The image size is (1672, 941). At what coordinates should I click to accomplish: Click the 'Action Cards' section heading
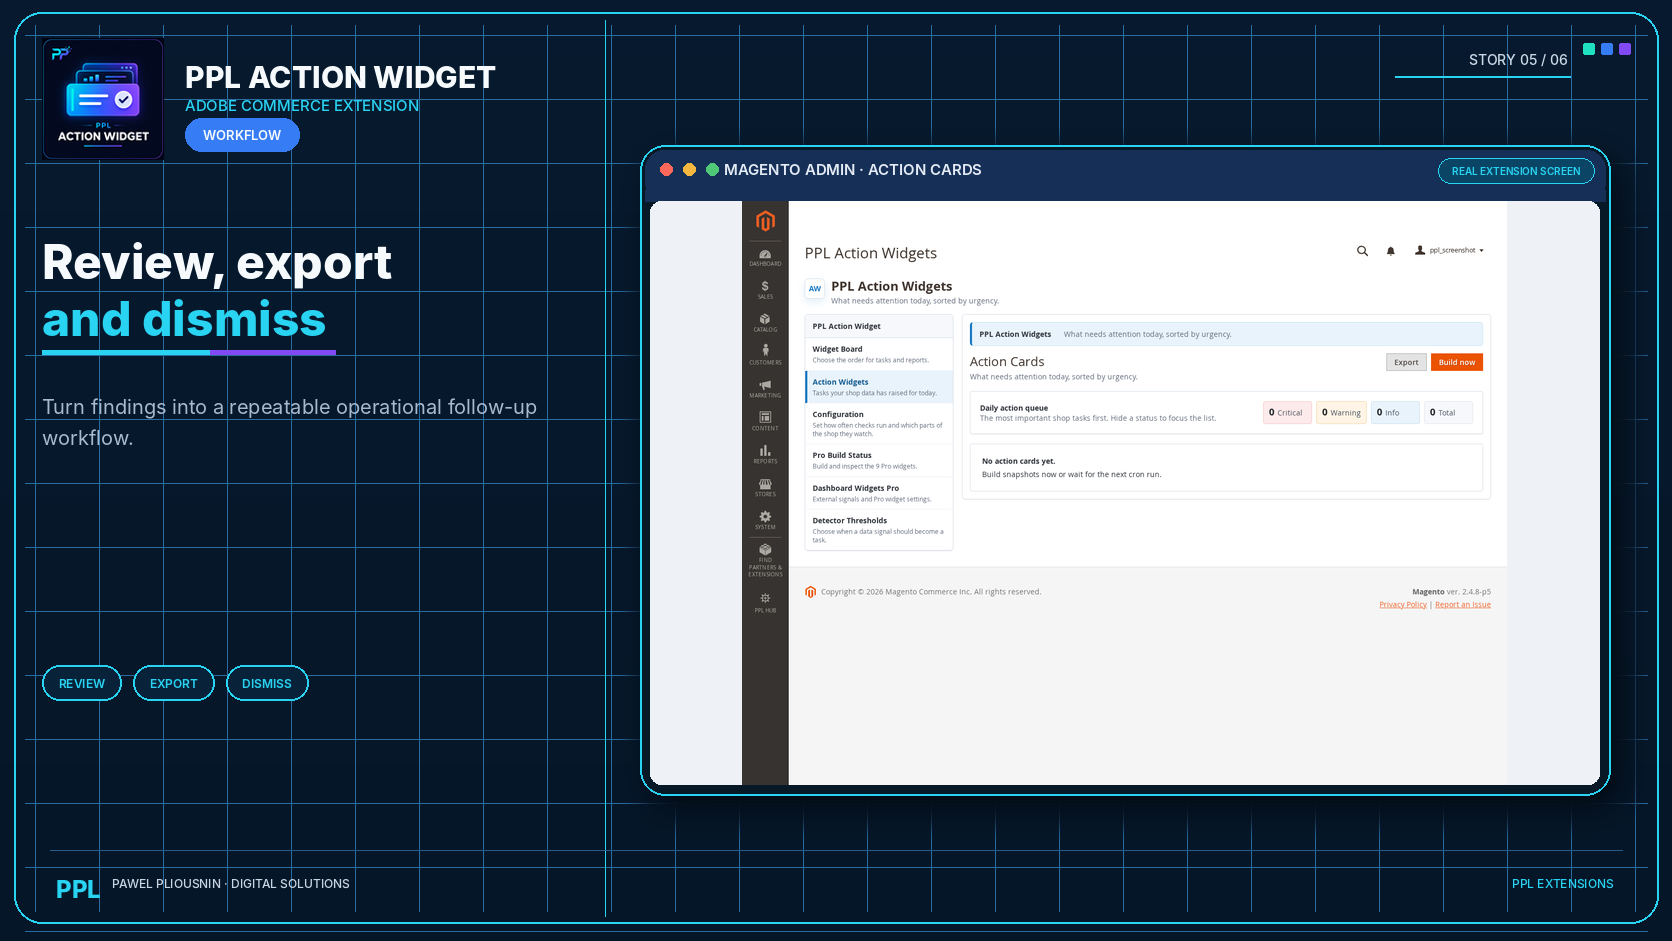tap(1007, 362)
